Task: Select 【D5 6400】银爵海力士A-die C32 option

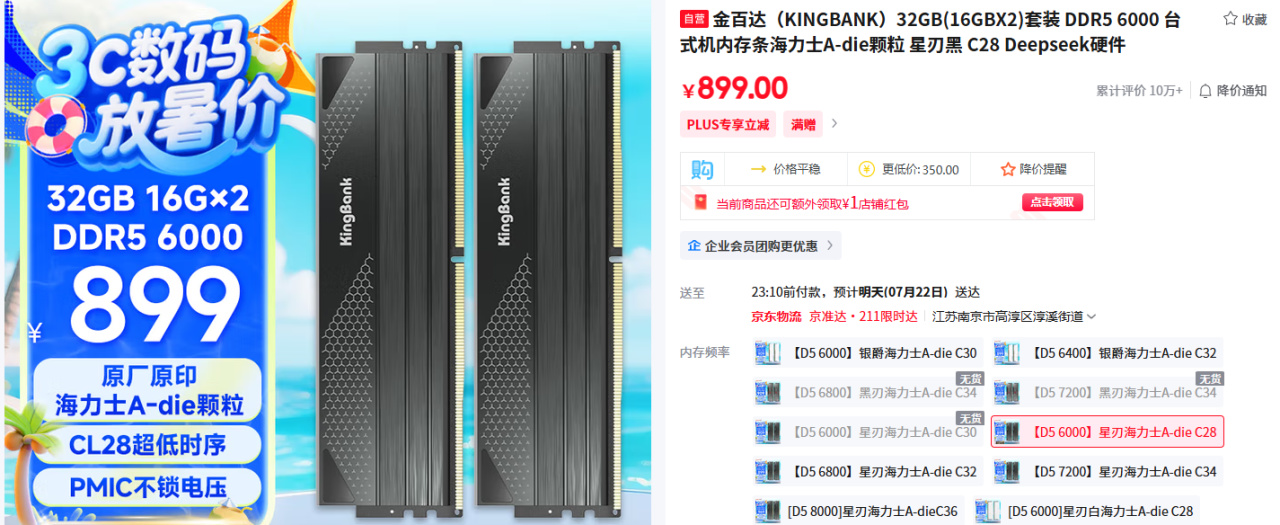Action: tap(1107, 352)
